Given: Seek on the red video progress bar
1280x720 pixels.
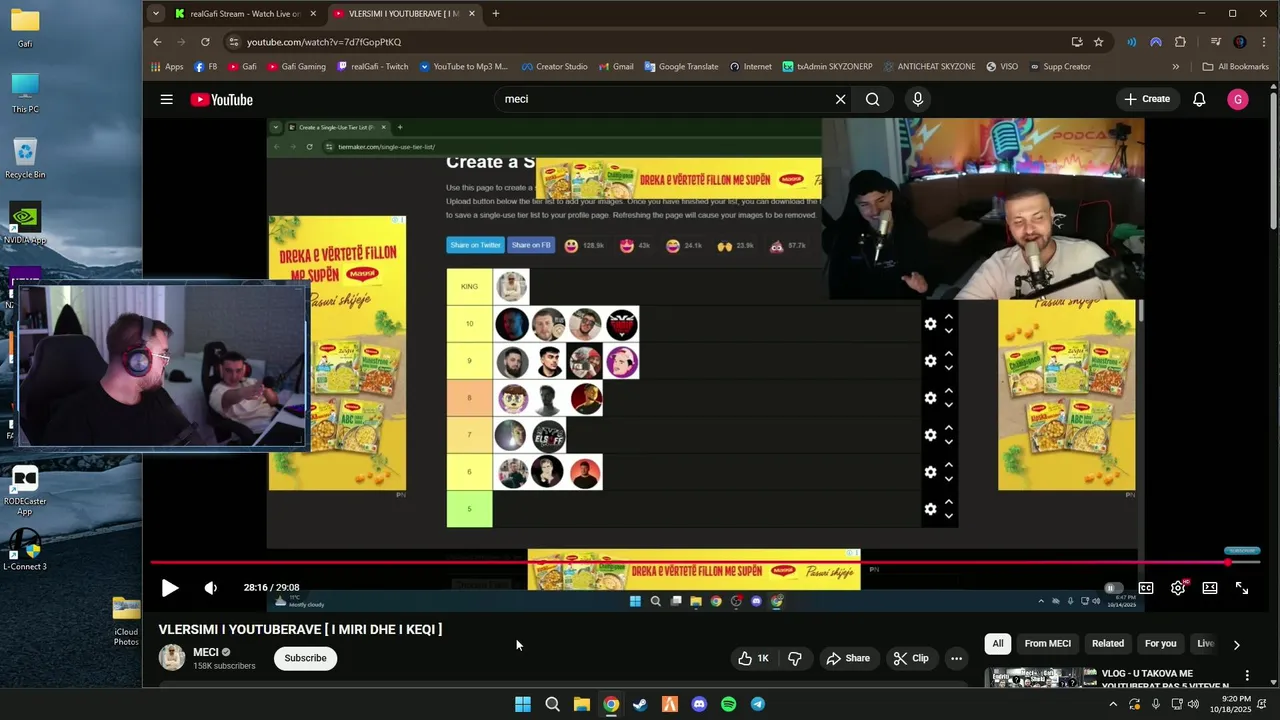Looking at the screenshot, I should (705, 563).
